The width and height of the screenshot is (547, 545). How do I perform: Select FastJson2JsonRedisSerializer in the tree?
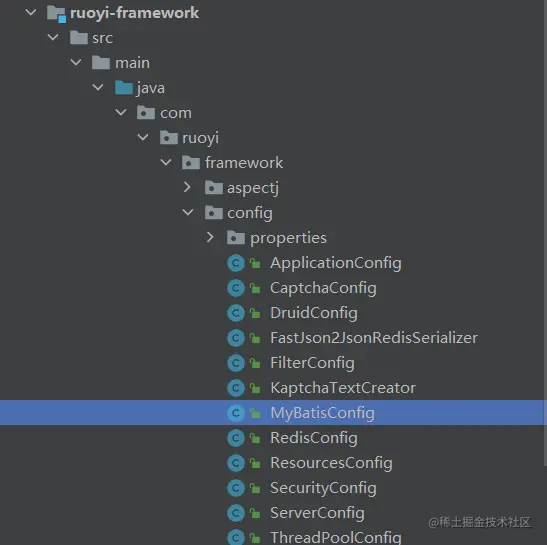pos(374,338)
